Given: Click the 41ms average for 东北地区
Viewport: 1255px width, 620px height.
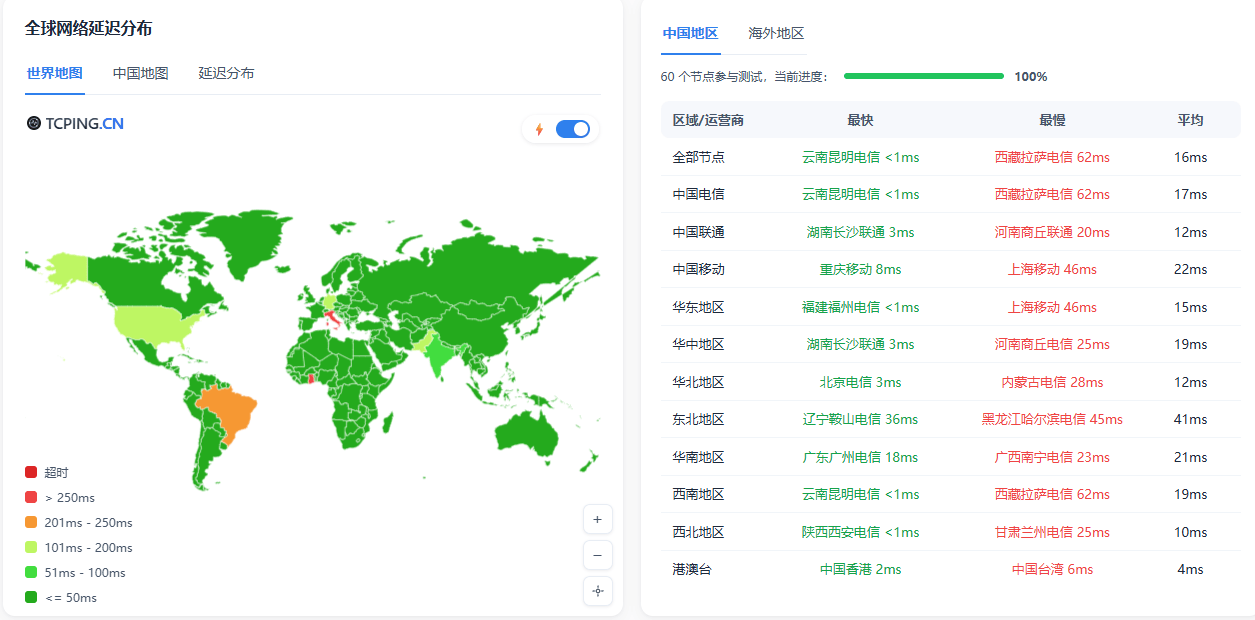Looking at the screenshot, I should (x=1190, y=419).
